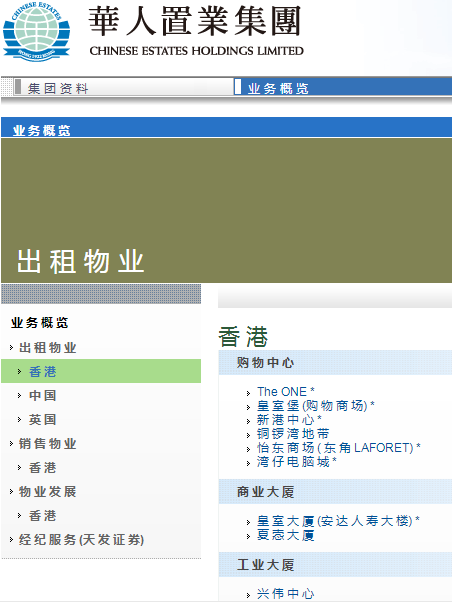The height and width of the screenshot is (603, 452).
Task: Open 皇室大厦 (安达人寿大楼) link
Action: coord(338,521)
